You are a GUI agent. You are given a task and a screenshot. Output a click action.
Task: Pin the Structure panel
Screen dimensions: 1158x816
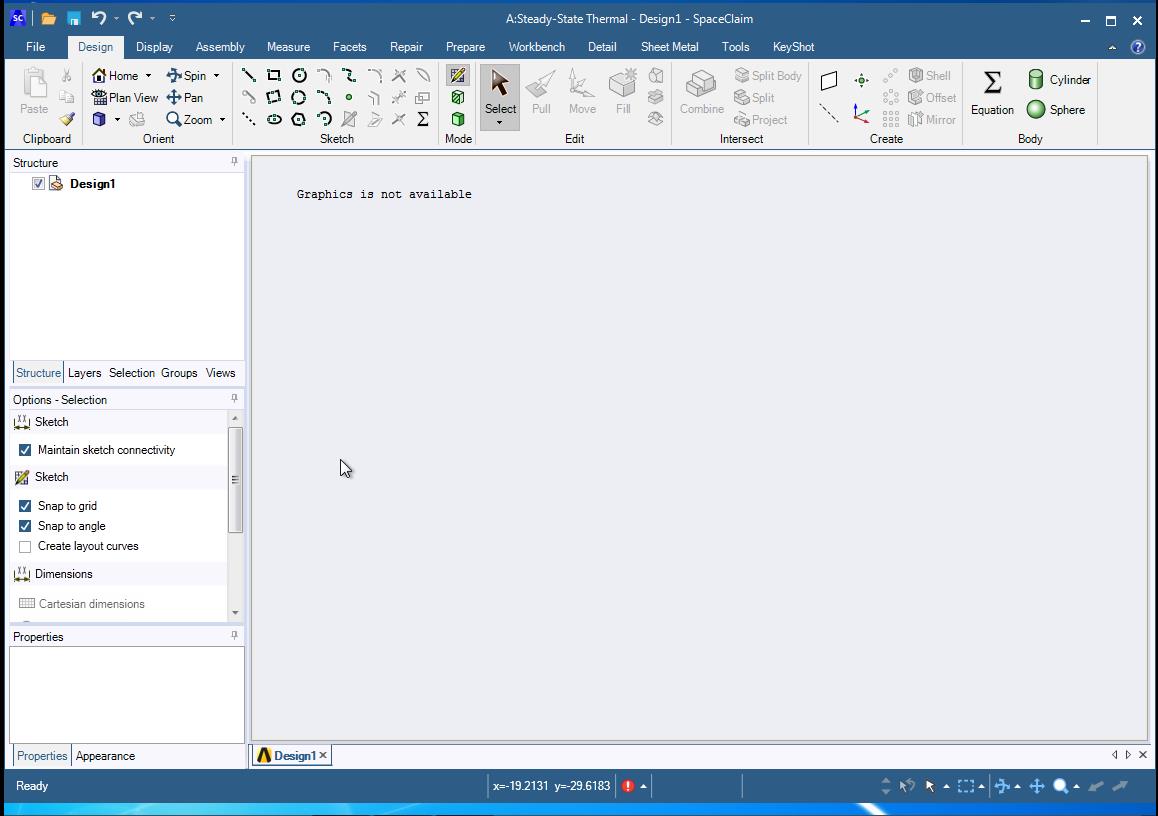point(235,161)
